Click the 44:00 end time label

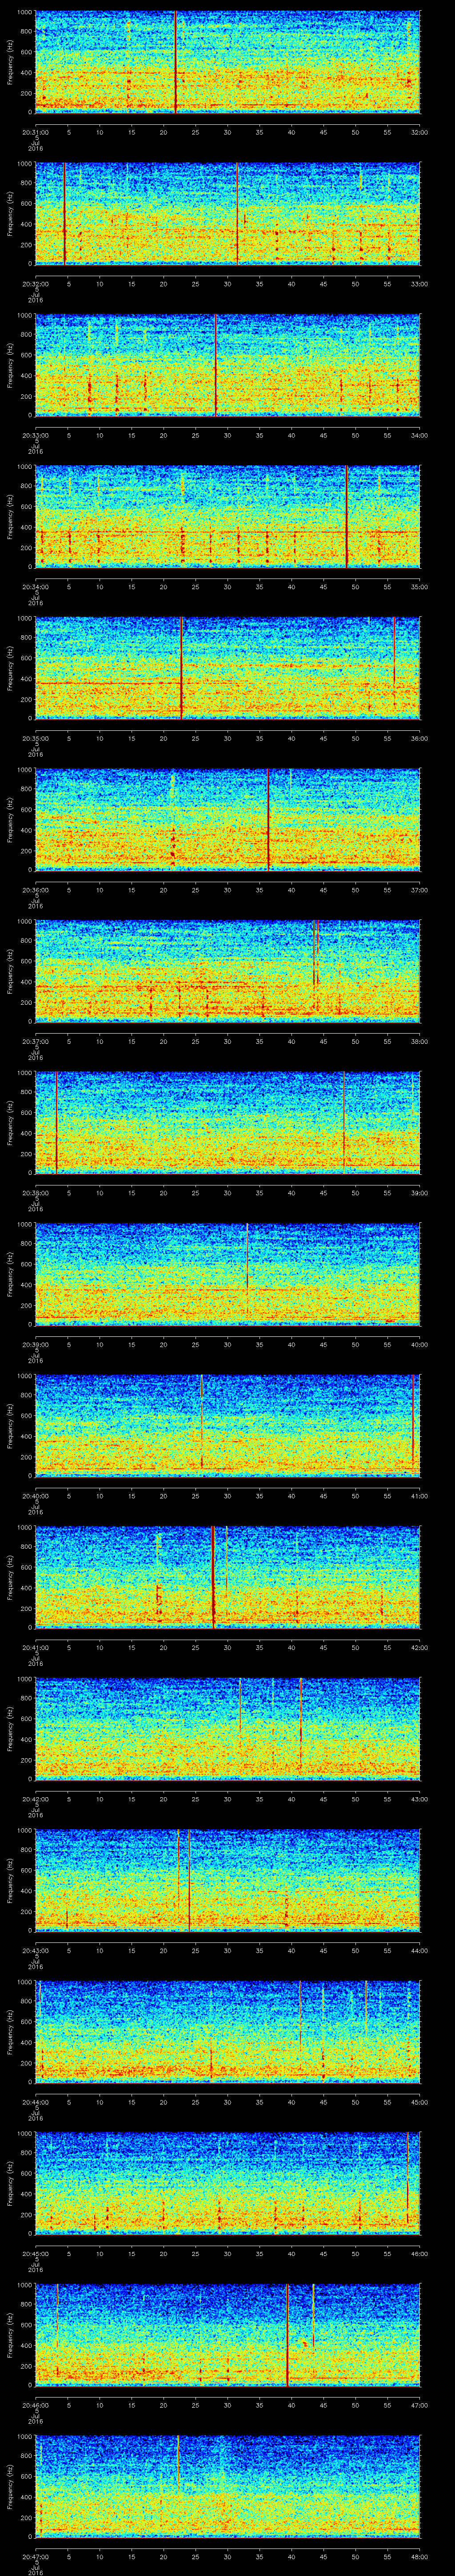click(419, 1950)
